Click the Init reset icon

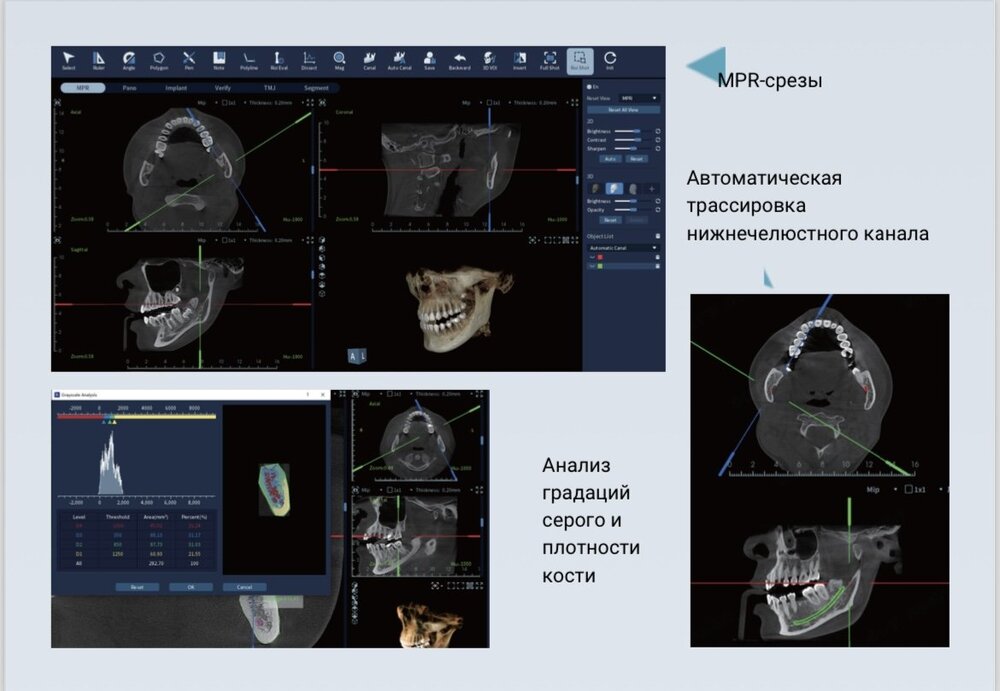click(x=610, y=61)
